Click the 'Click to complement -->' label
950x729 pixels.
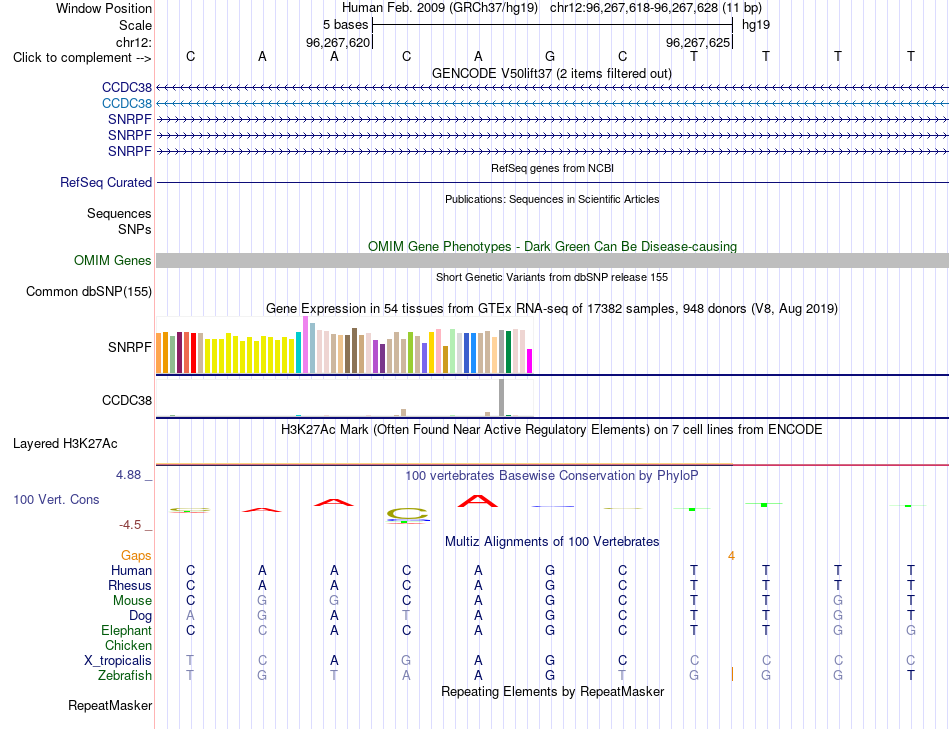tap(82, 58)
